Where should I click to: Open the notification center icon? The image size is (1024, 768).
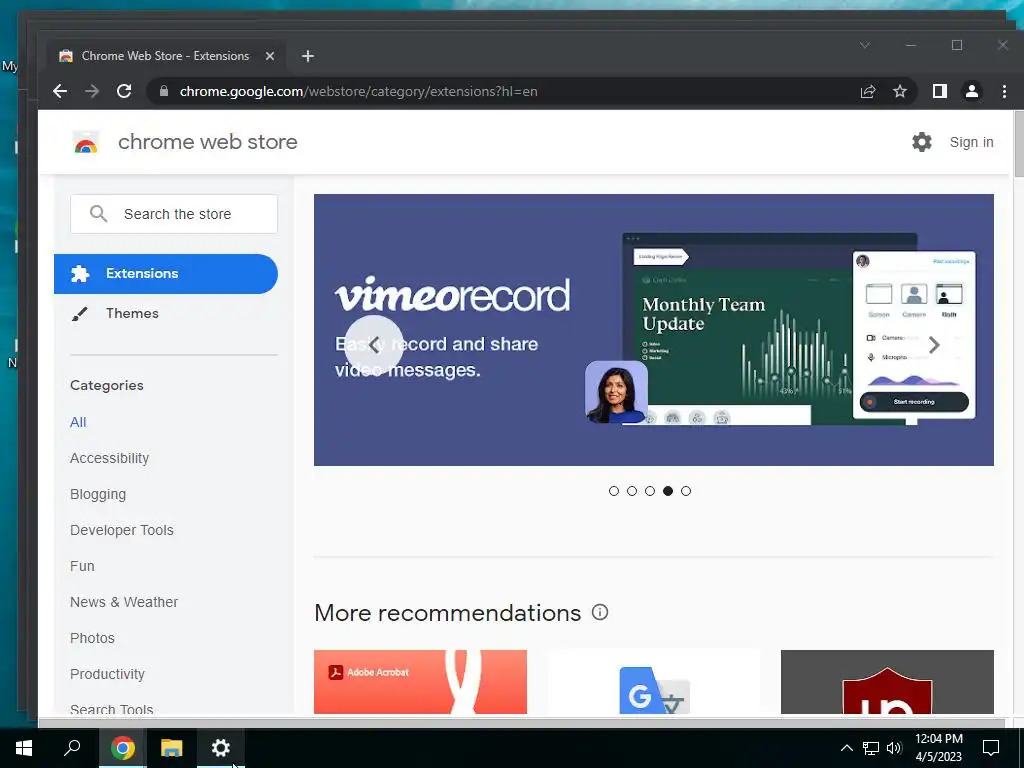point(991,748)
